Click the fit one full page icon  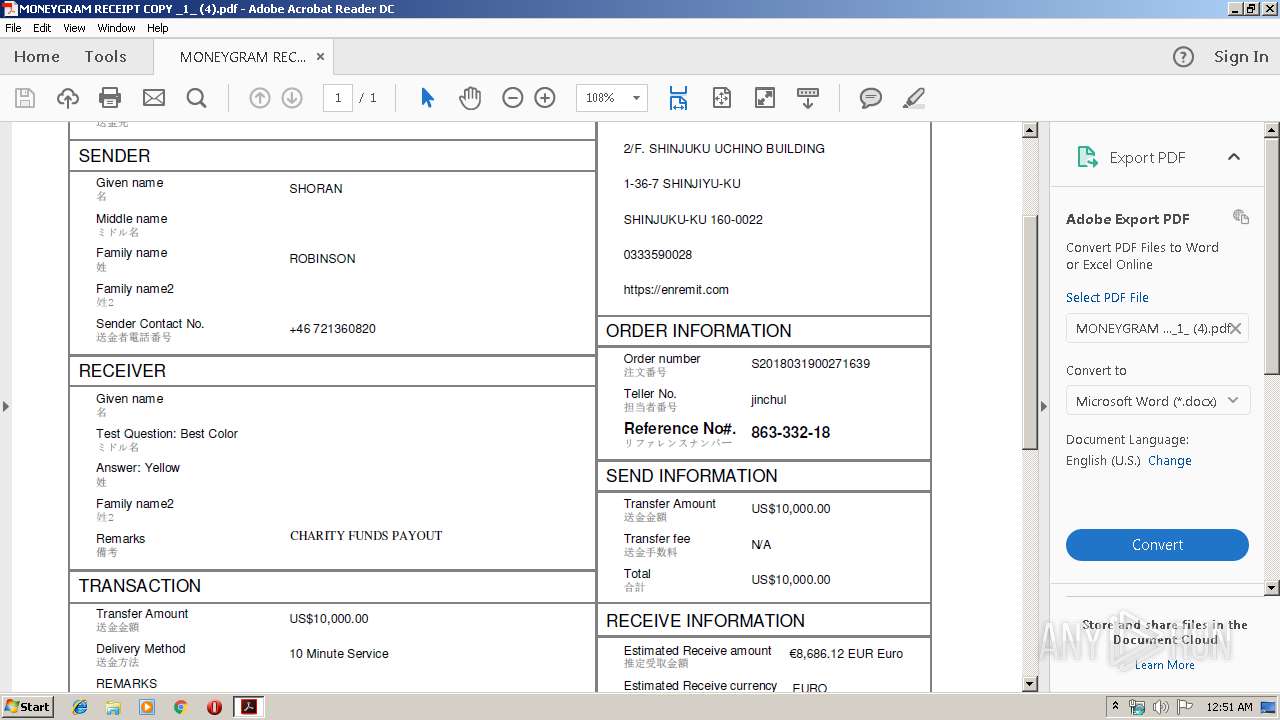point(722,98)
